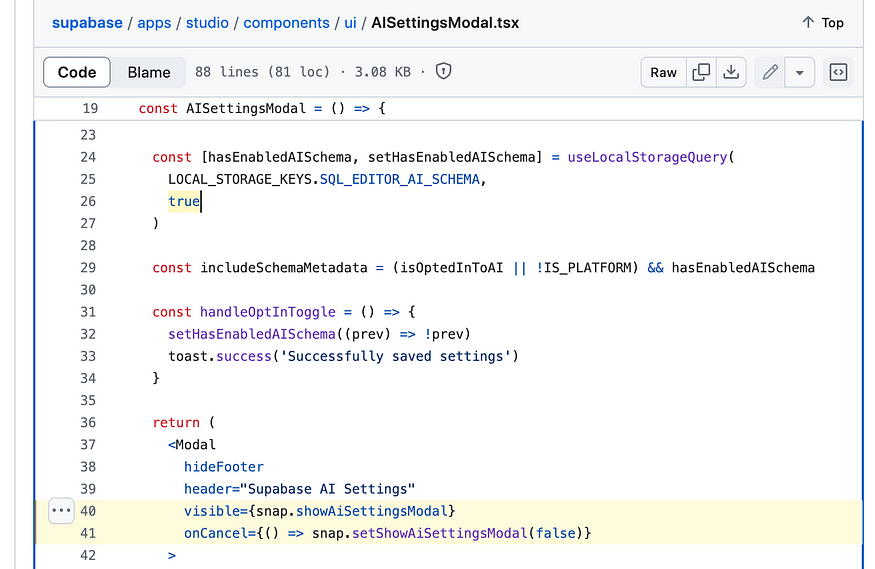Click IS_PLATFORM constant on line 29
The height and width of the screenshot is (569, 875).
pos(587,268)
